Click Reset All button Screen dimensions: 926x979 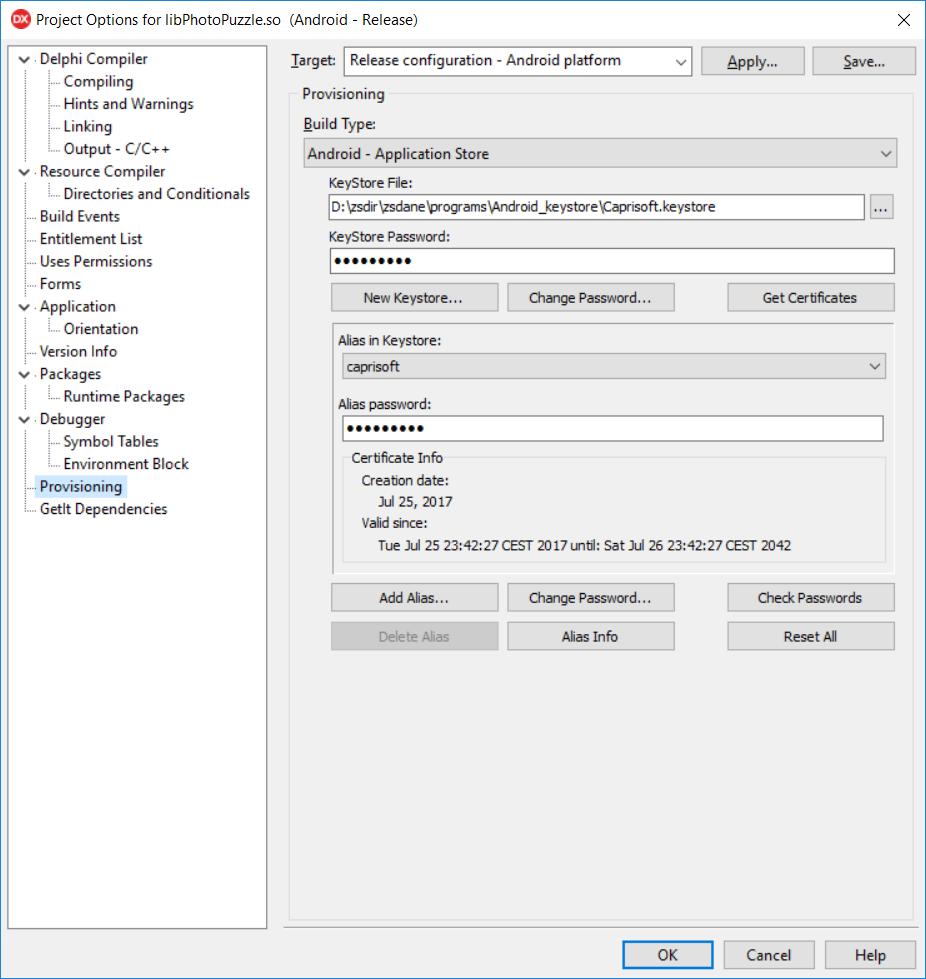point(810,636)
